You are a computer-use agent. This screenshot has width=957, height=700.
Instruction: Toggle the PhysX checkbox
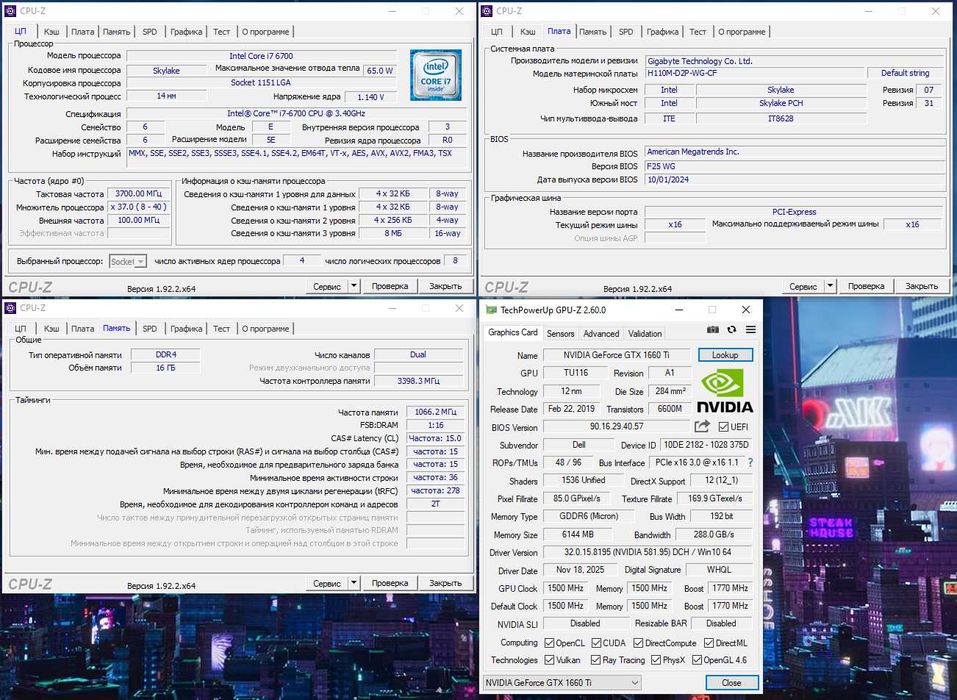[655, 660]
